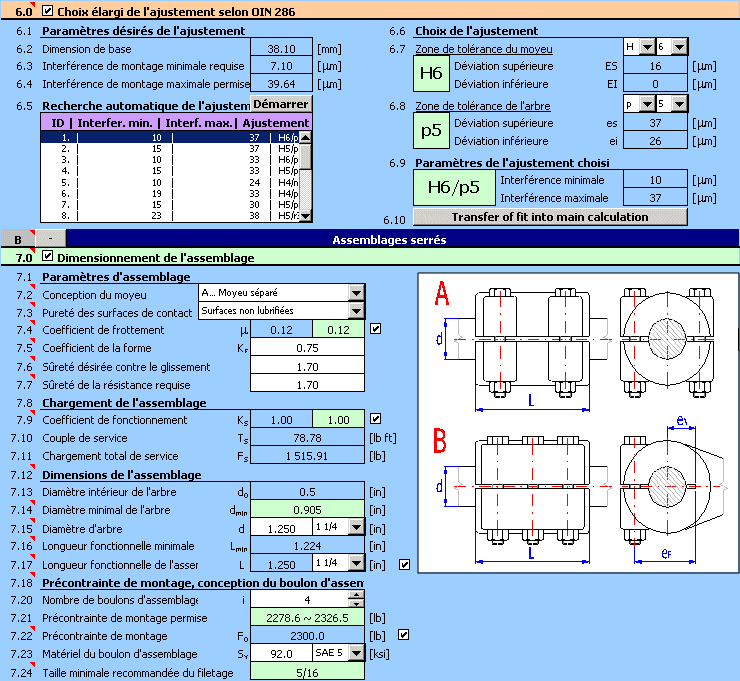Click Transfer of fit into main calculation
Screen dimensions: 740x681
(x=550, y=217)
